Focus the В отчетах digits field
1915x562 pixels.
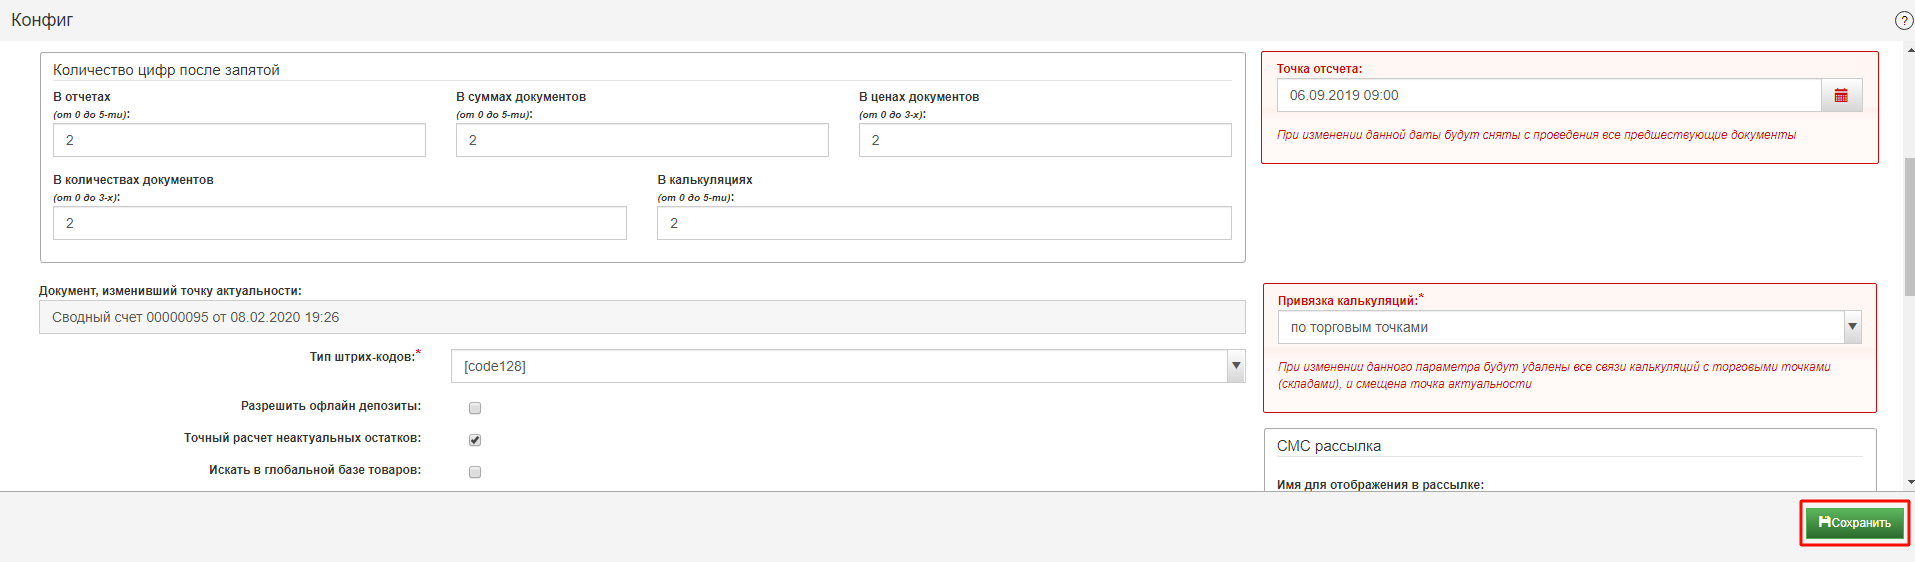point(239,140)
